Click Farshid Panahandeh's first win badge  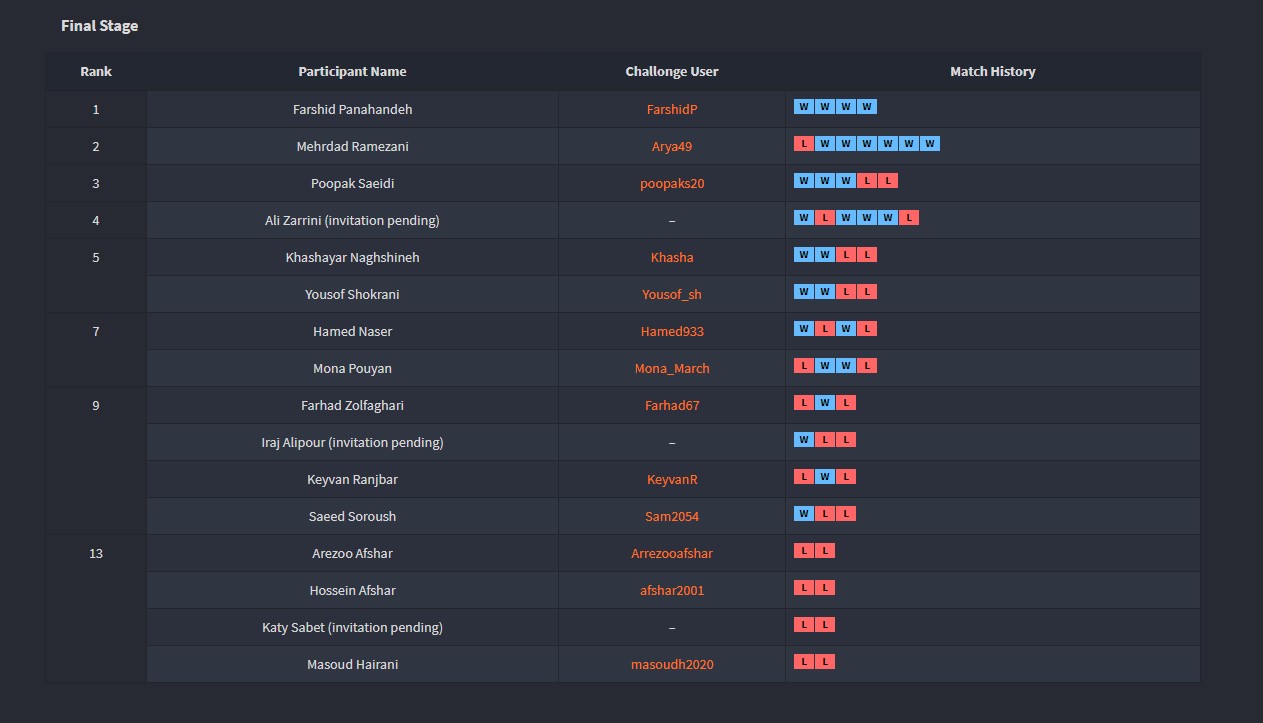804,107
